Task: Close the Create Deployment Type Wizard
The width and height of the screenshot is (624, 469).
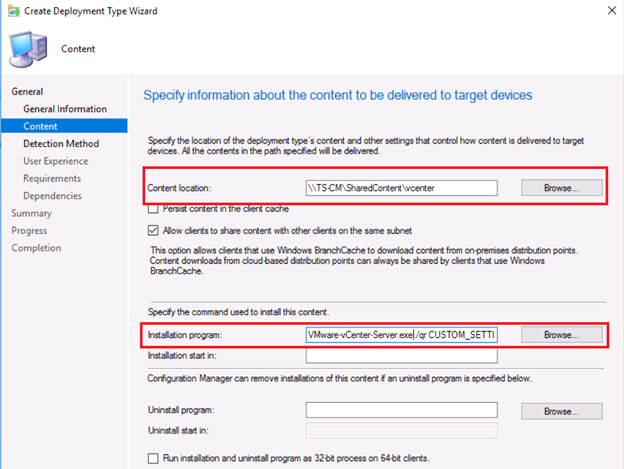Action: 612,10
